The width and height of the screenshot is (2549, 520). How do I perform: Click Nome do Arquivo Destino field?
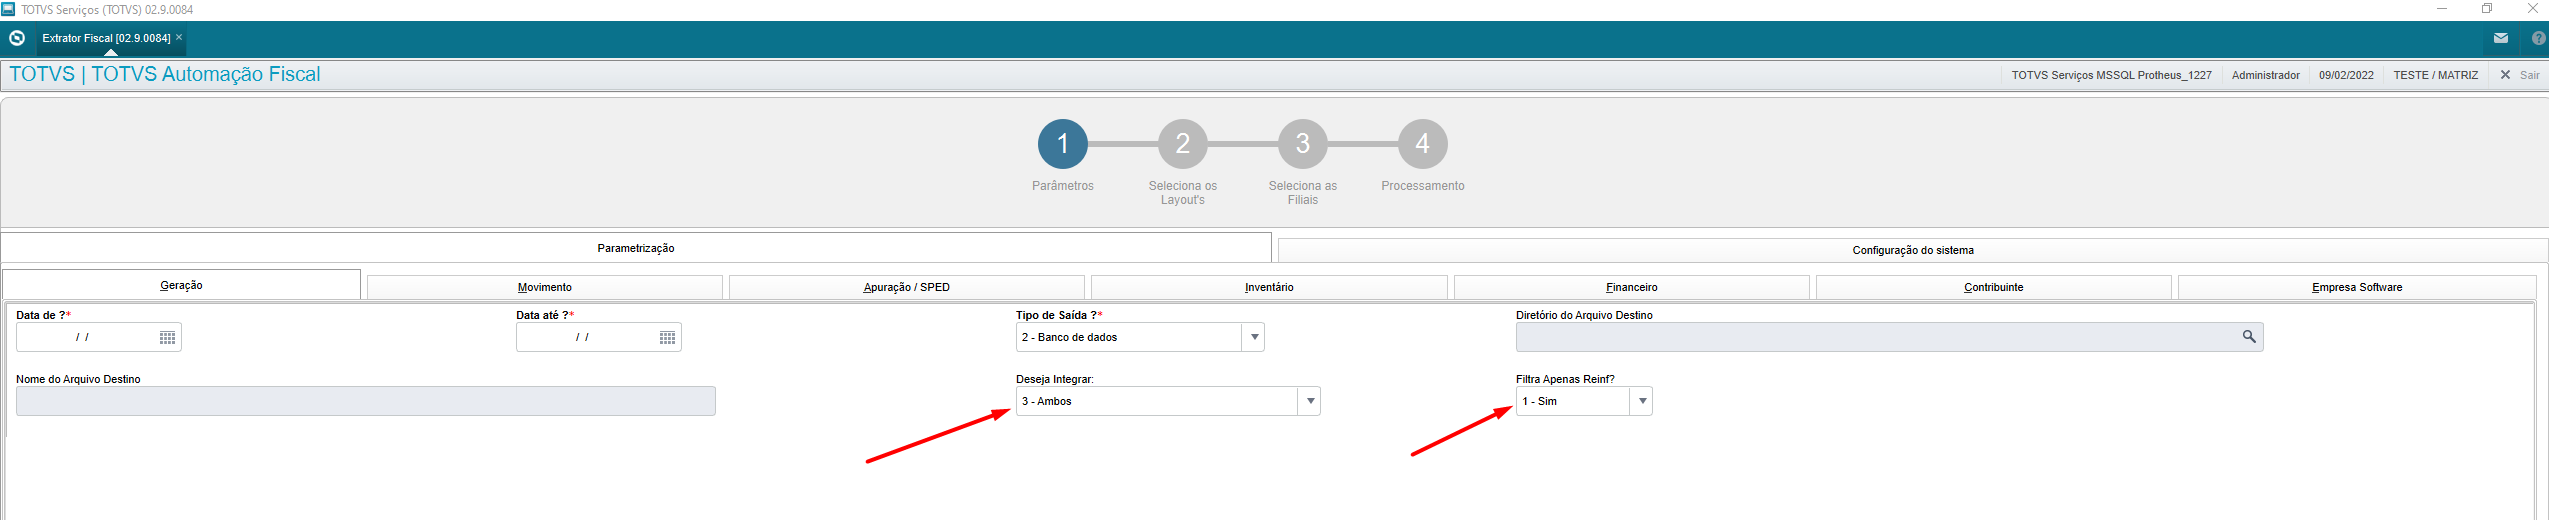coord(366,401)
